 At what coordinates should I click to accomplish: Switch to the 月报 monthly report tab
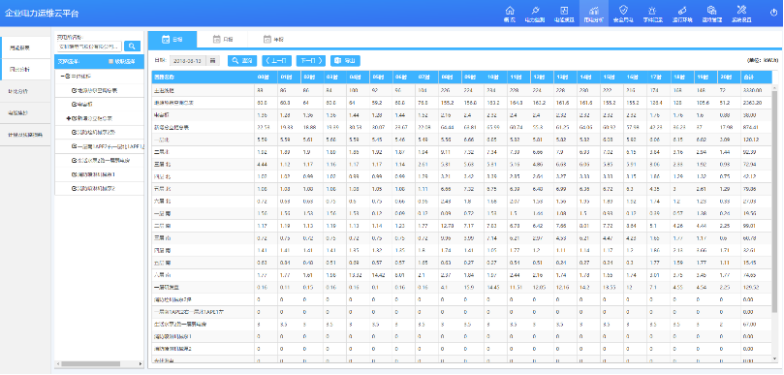click(223, 39)
